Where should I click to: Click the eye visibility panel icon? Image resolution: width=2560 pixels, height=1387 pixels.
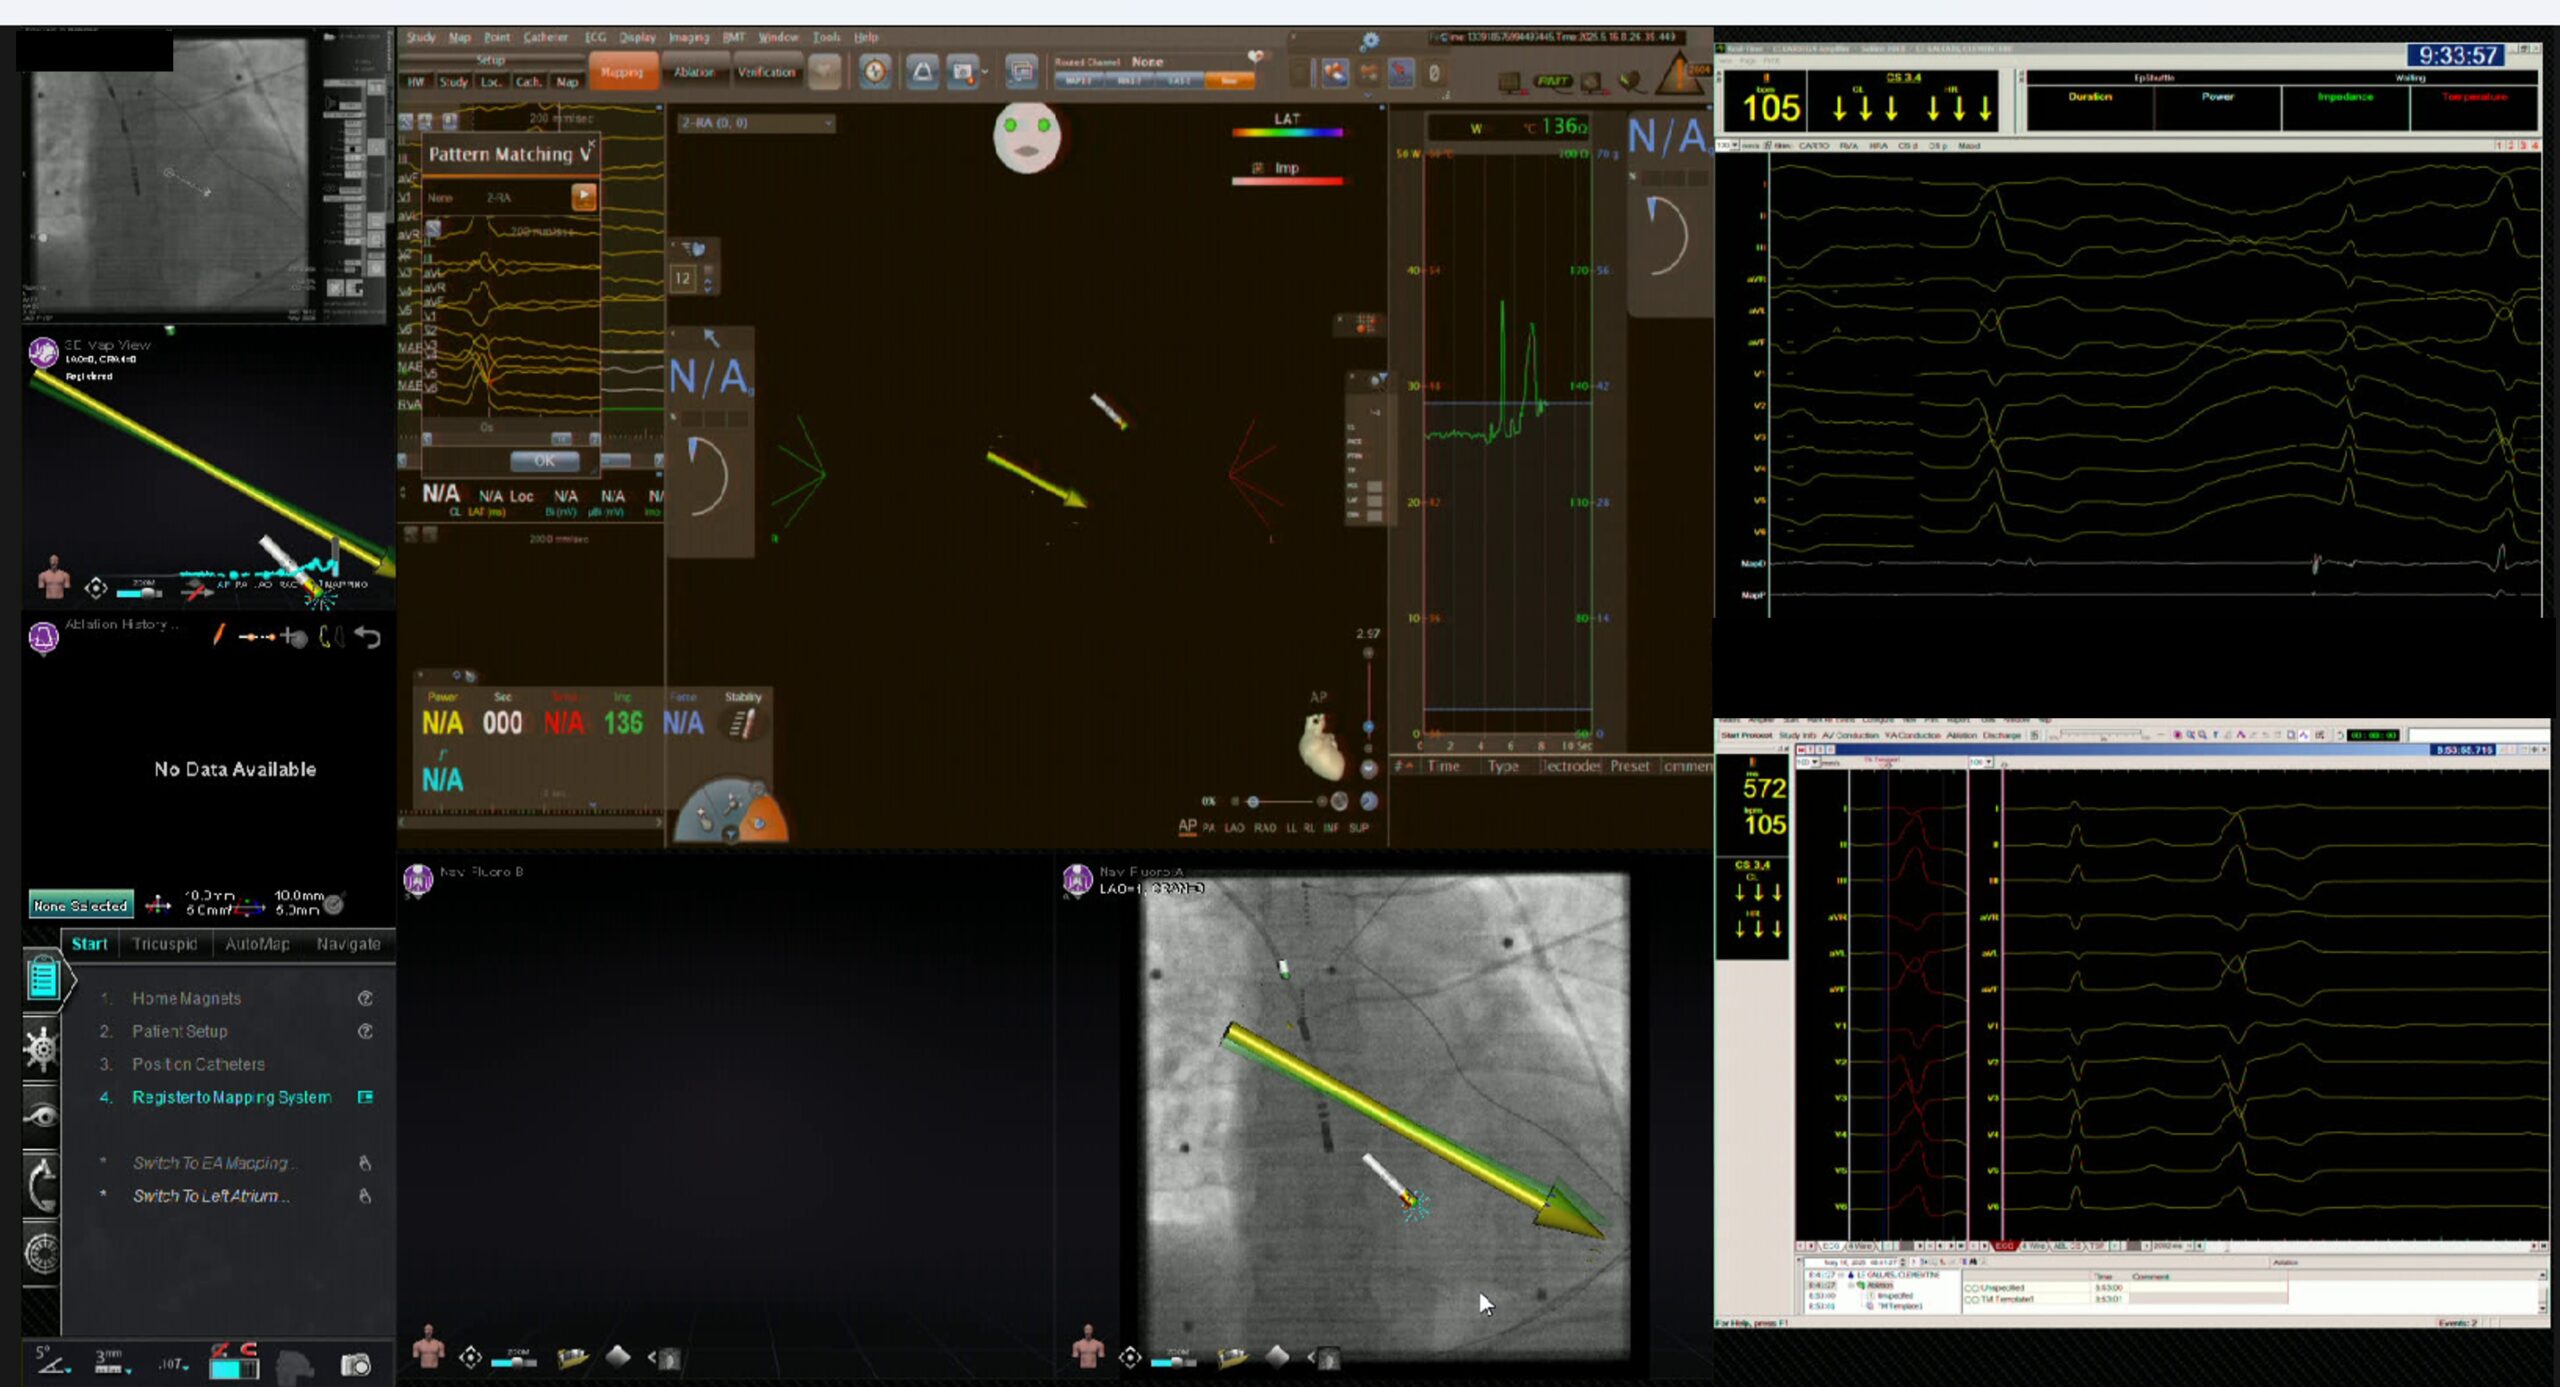pyautogui.click(x=41, y=1116)
